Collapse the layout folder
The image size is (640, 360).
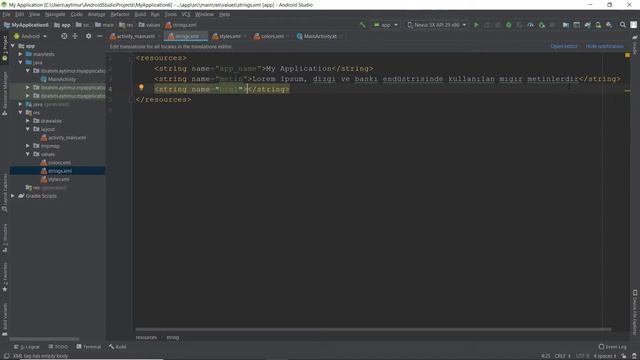click(28, 129)
